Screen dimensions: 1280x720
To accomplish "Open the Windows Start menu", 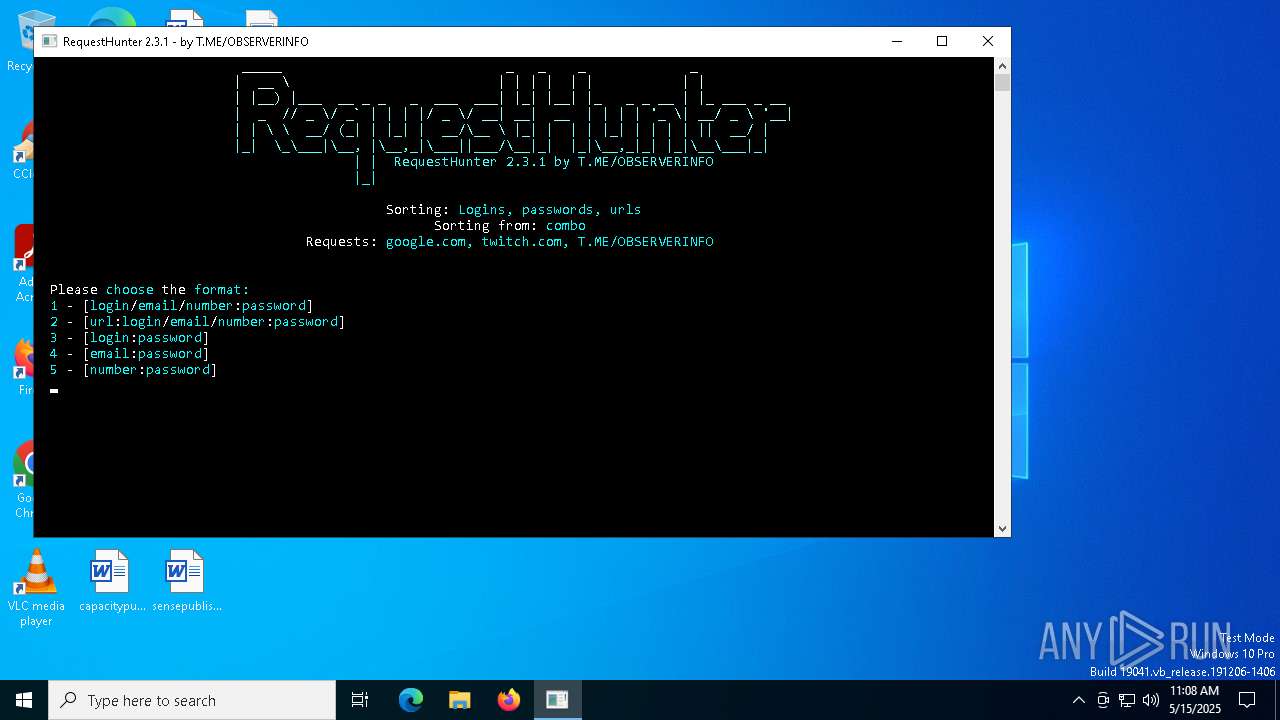I will 24,700.
